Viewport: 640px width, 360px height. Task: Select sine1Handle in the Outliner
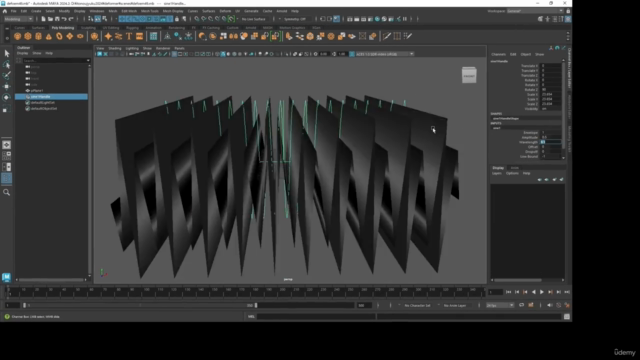[51, 97]
